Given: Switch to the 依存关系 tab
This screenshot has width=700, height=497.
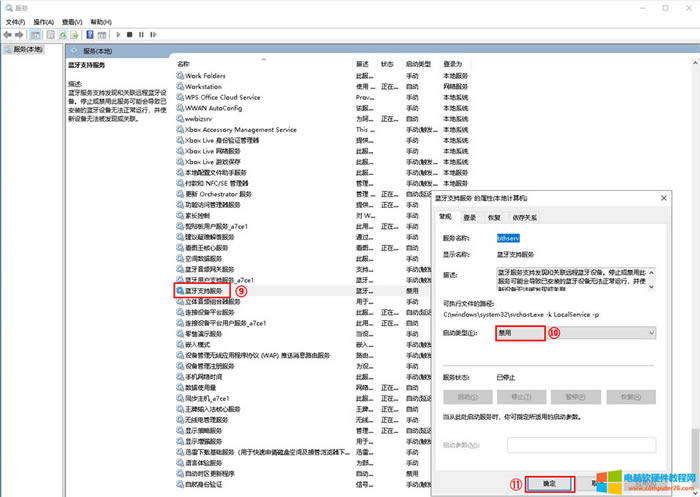Looking at the screenshot, I should pyautogui.click(x=525, y=217).
